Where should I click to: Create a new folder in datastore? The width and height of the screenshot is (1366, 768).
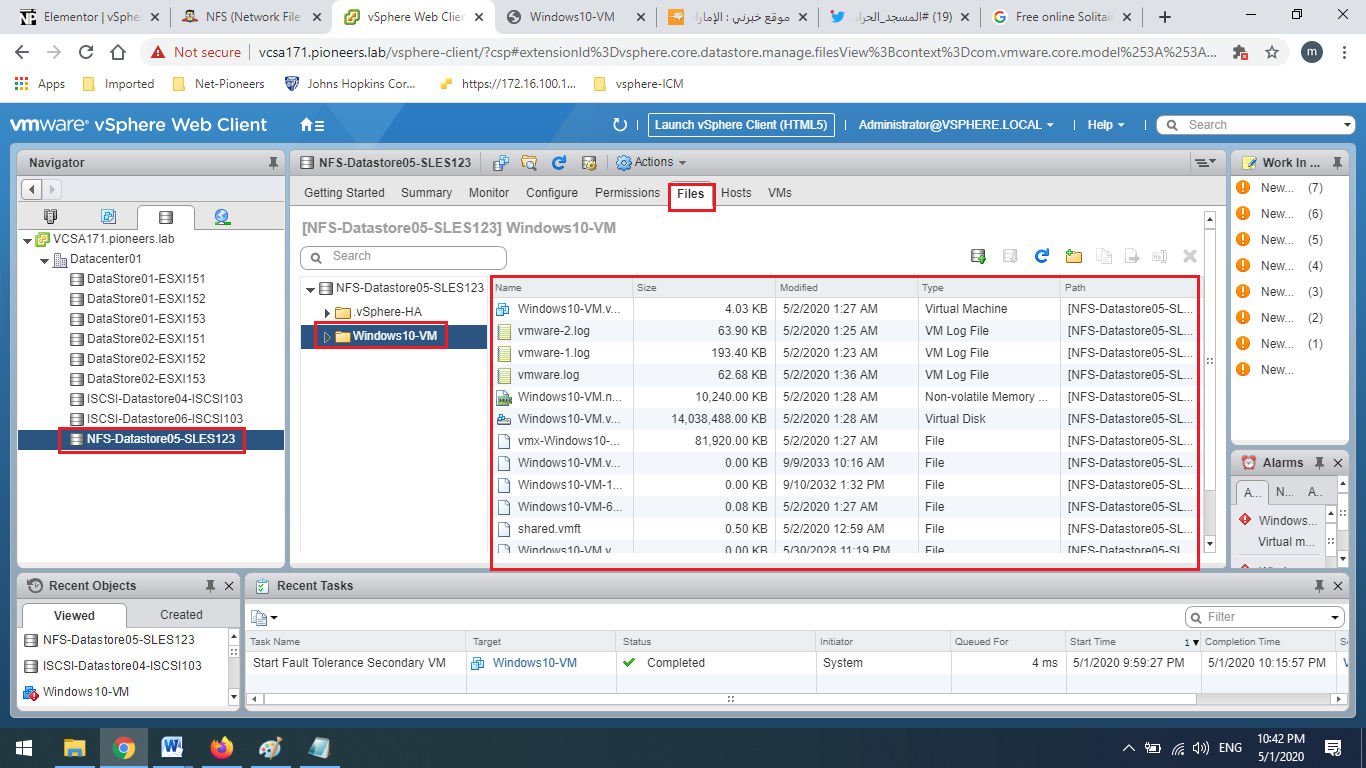click(x=1073, y=257)
